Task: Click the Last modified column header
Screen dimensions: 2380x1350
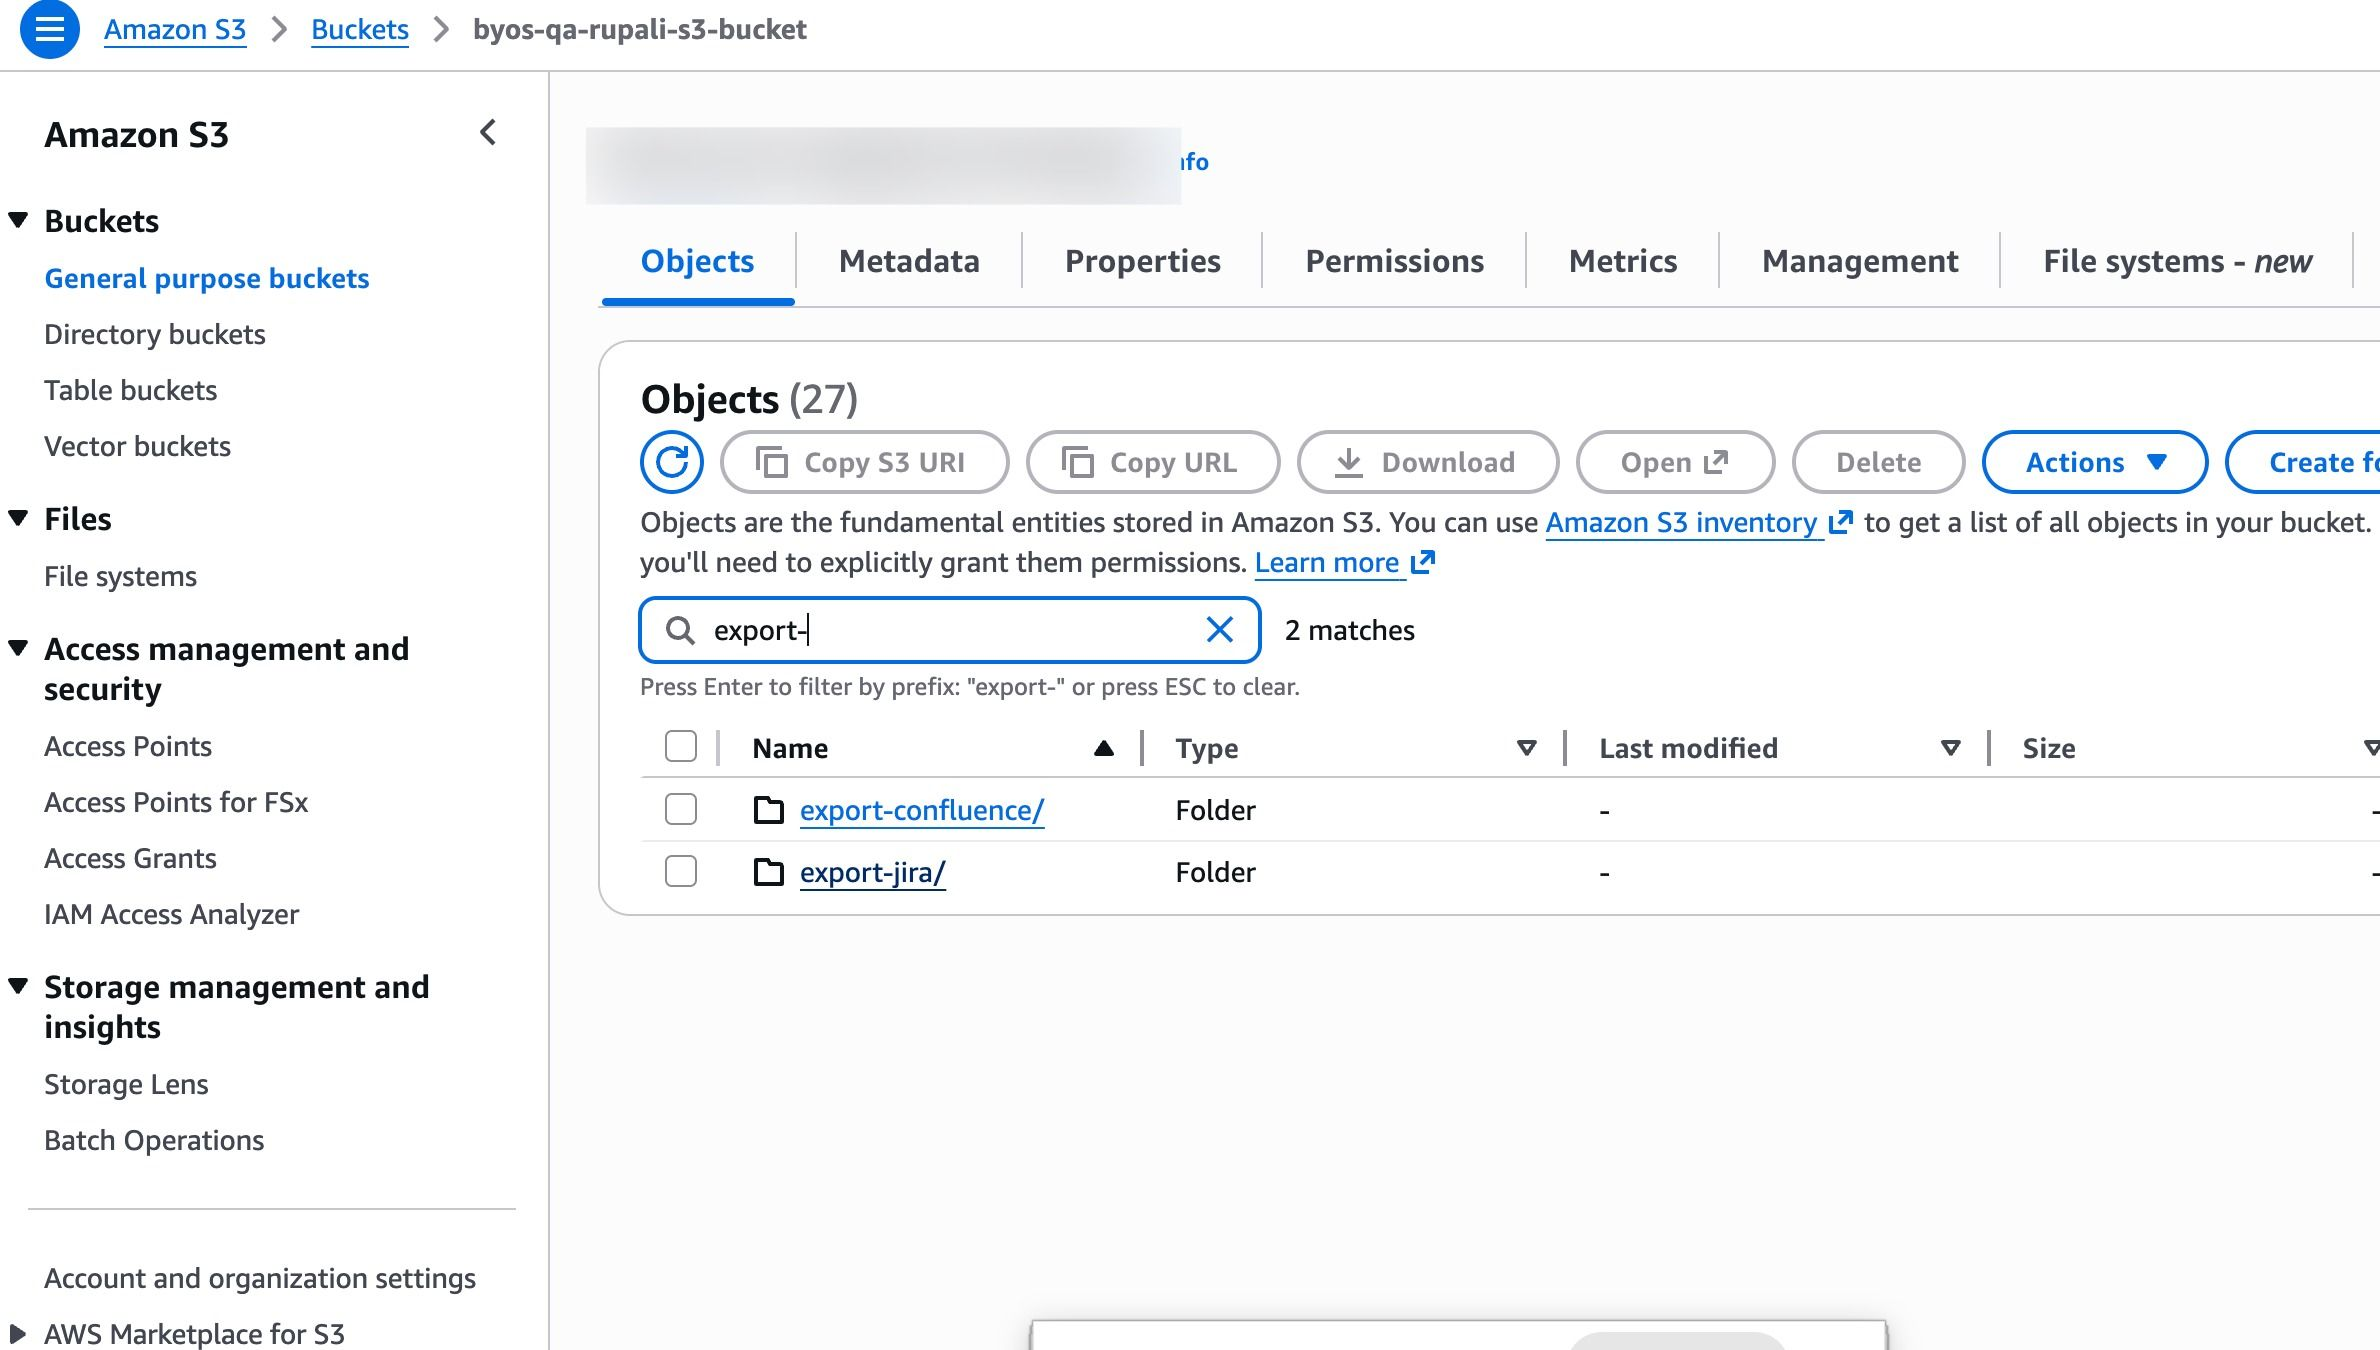Action: pos(1689,748)
